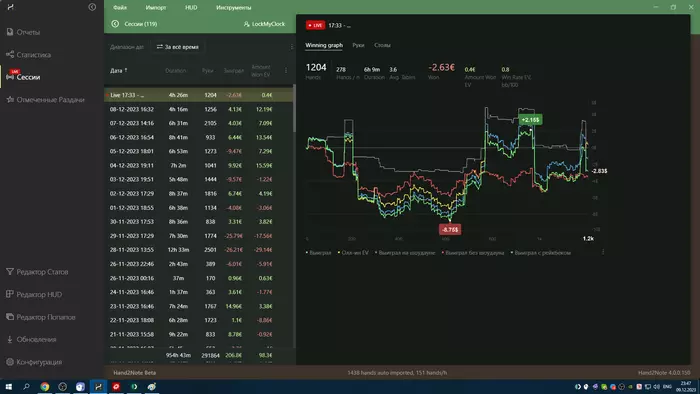The width and height of the screenshot is (700, 394).
Task: Select session 23-11-2023 16:46
Action: tap(199, 306)
